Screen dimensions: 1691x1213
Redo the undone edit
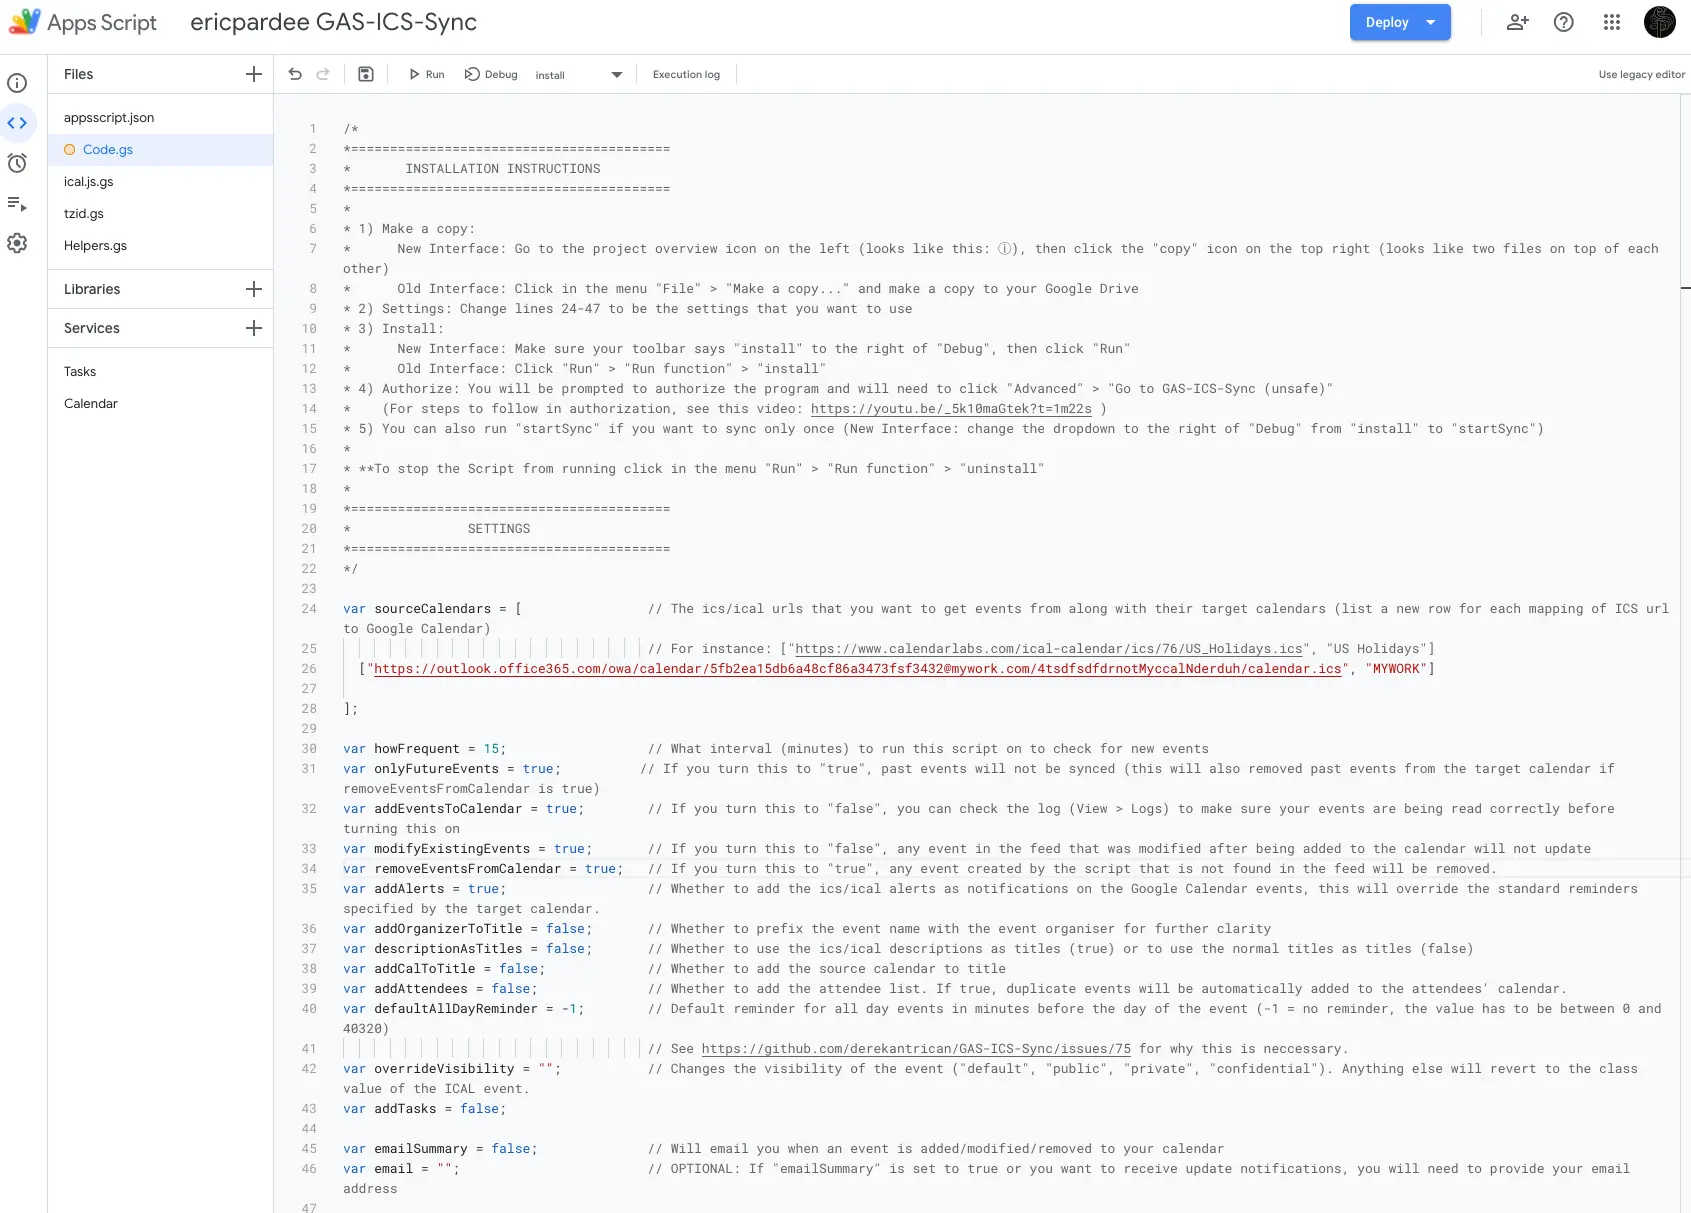point(322,74)
